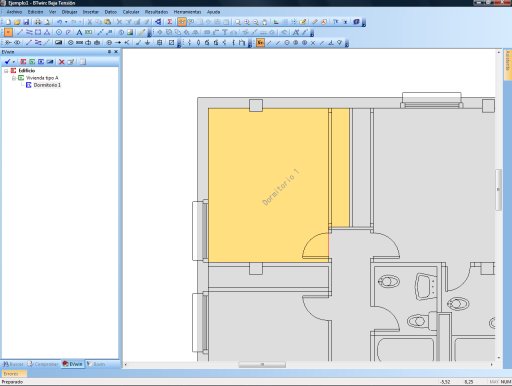Viewport: 512px width, 386px height.
Task: Click the red X delete icon in EView
Action: 61,62
